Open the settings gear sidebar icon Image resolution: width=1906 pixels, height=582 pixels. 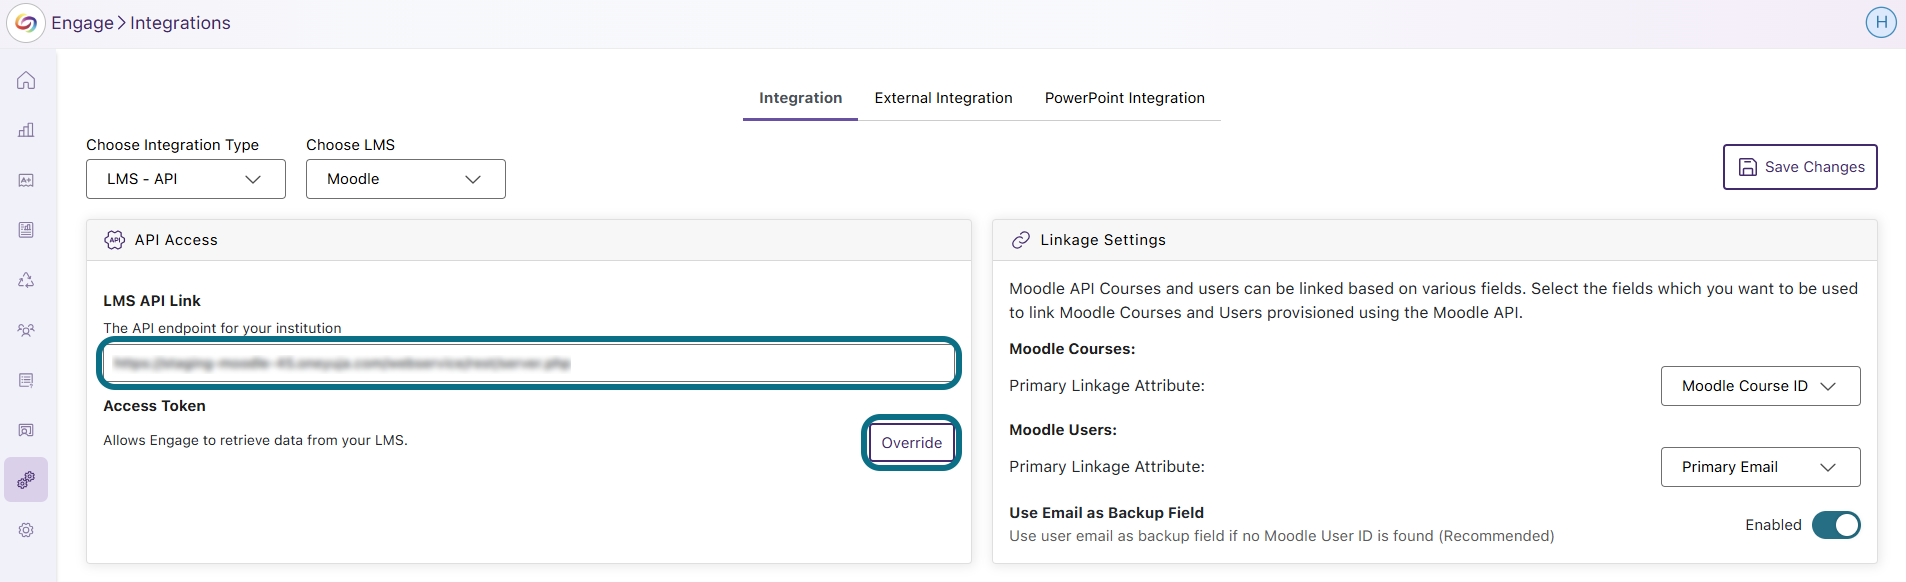point(26,530)
